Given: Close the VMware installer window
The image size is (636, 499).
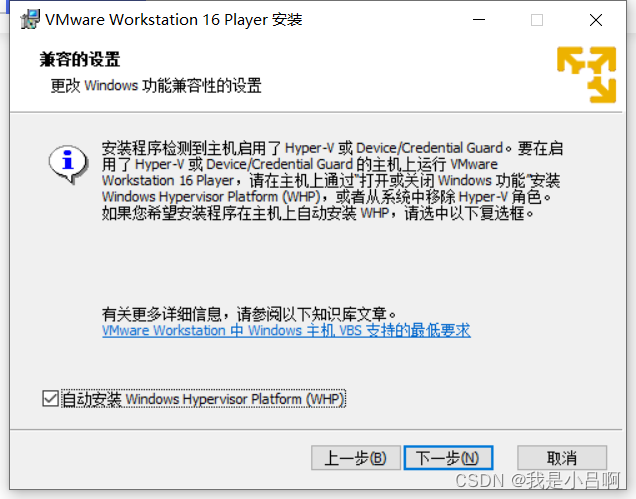Looking at the screenshot, I should (x=595, y=19).
